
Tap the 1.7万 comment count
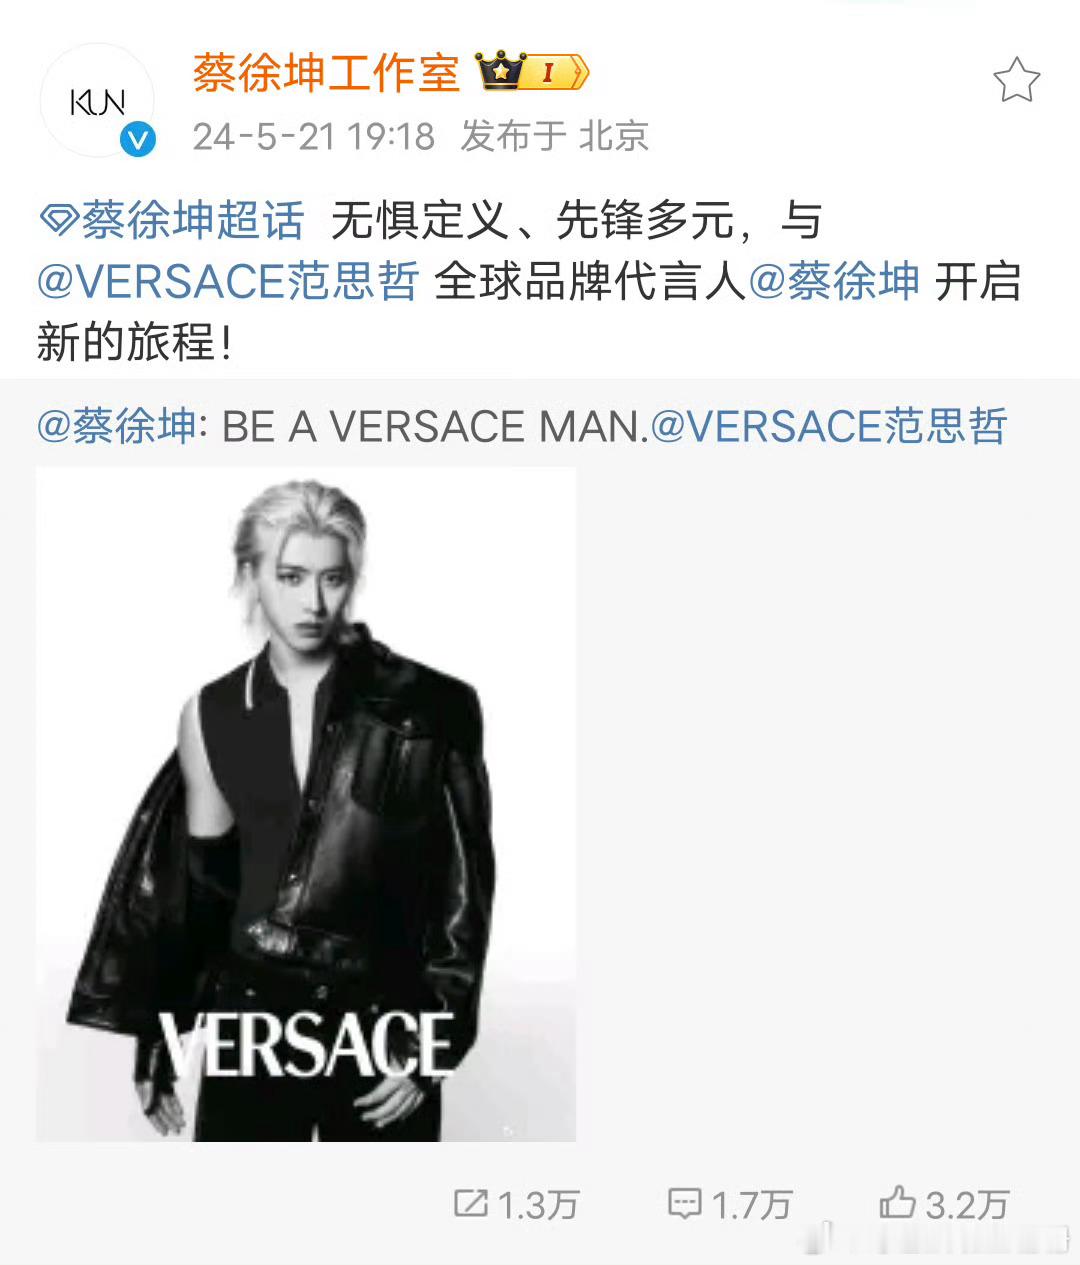(x=752, y=1204)
